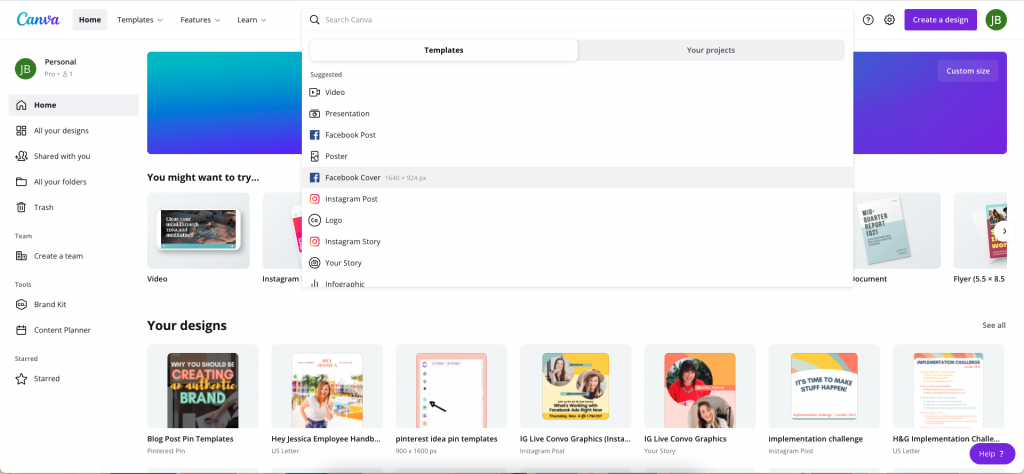Image resolution: width=1024 pixels, height=474 pixels.
Task: Open the Video suggestion card thumbnail
Action: tap(198, 230)
